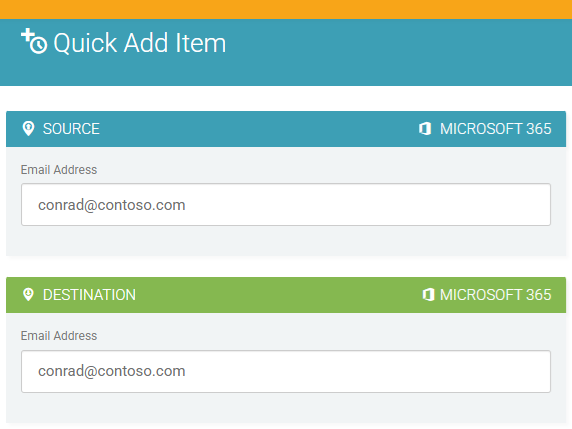Focus the Source Email Address field
This screenshot has height=429, width=572.
(286, 205)
